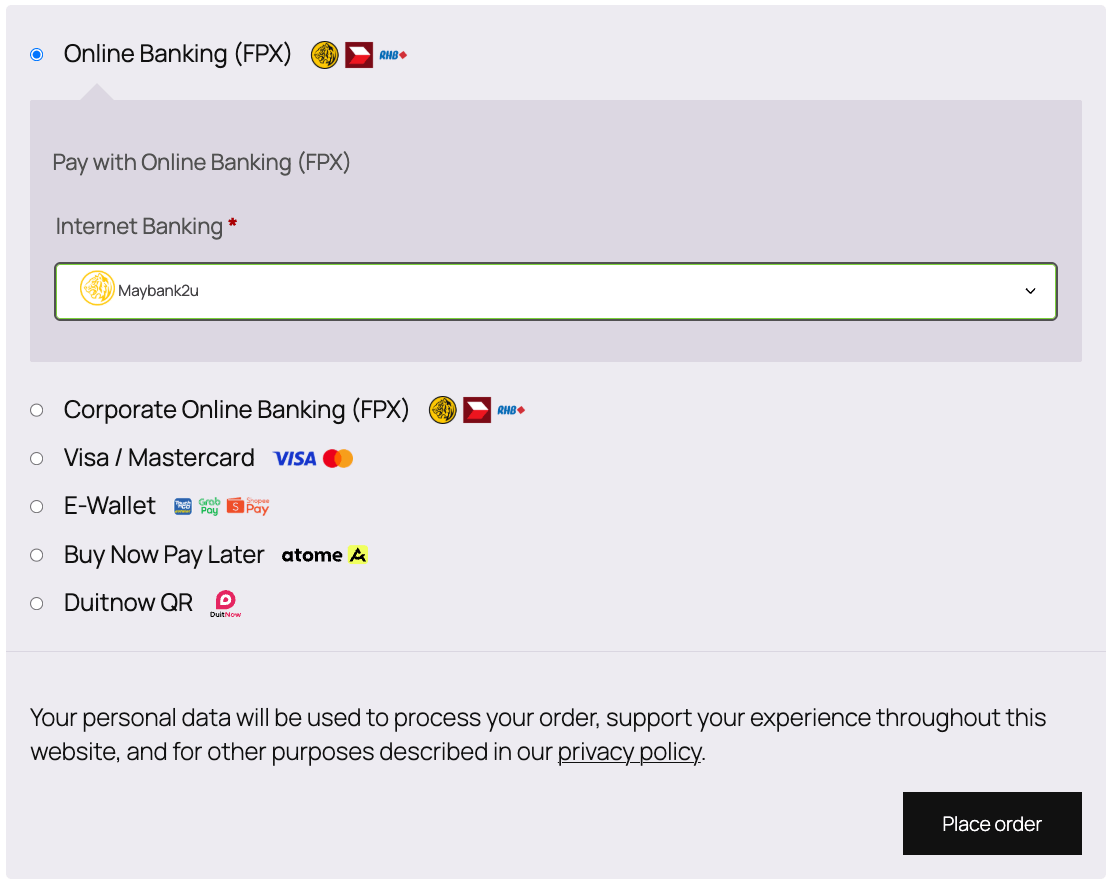Click the Mastercard logo
The width and height of the screenshot is (1114, 888).
[x=339, y=459]
